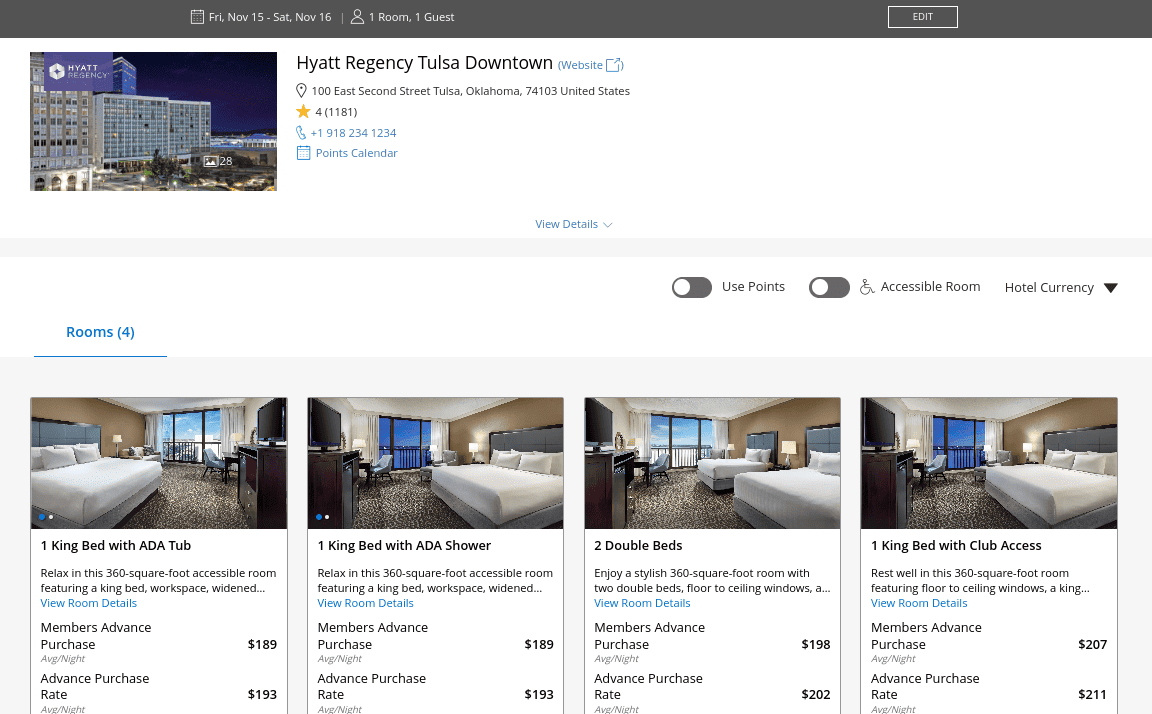1152x714 pixels.
Task: Open the King Bed with ADA Shower room photo
Action: [x=436, y=463]
